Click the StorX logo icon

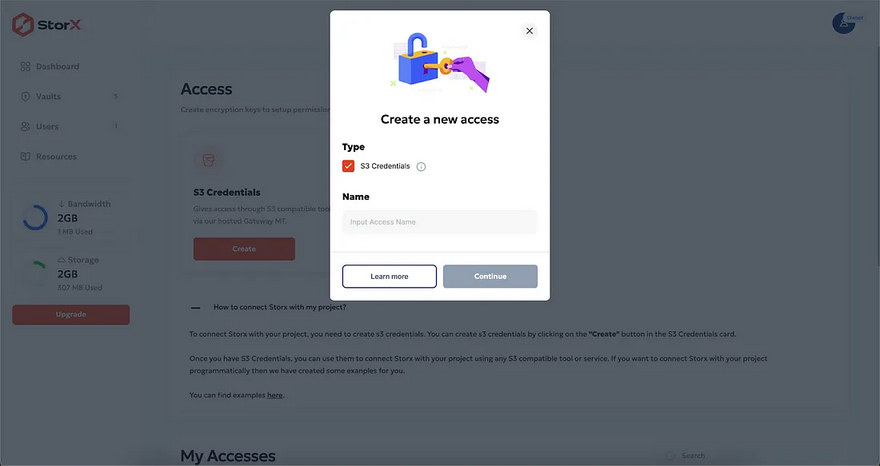23,24
